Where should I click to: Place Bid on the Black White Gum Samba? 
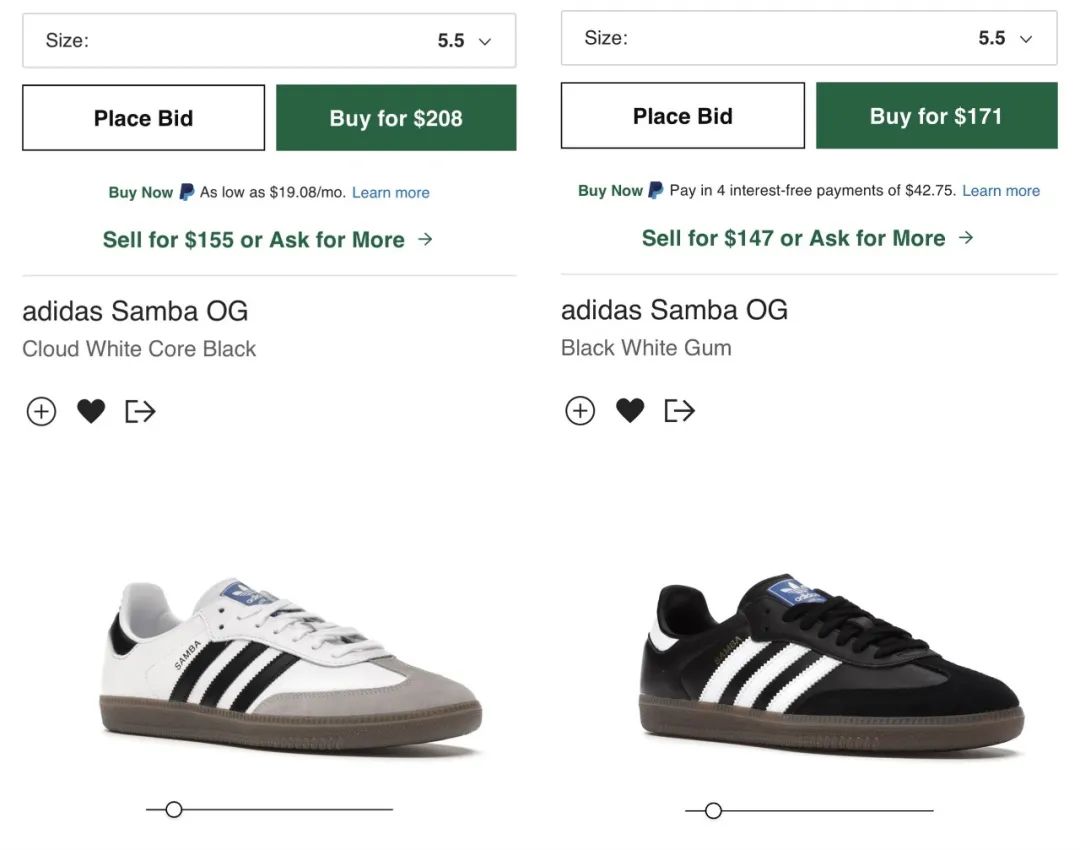[x=682, y=116]
